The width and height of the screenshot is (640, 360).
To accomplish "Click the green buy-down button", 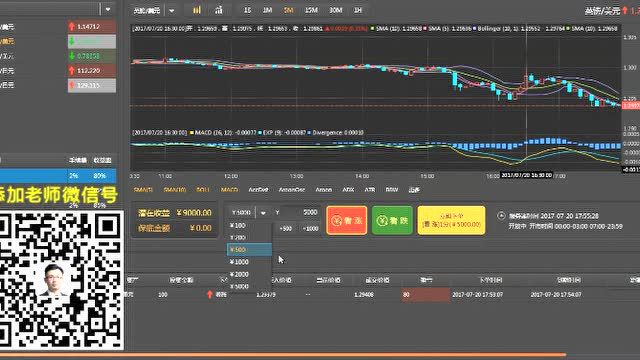I will pos(392,220).
